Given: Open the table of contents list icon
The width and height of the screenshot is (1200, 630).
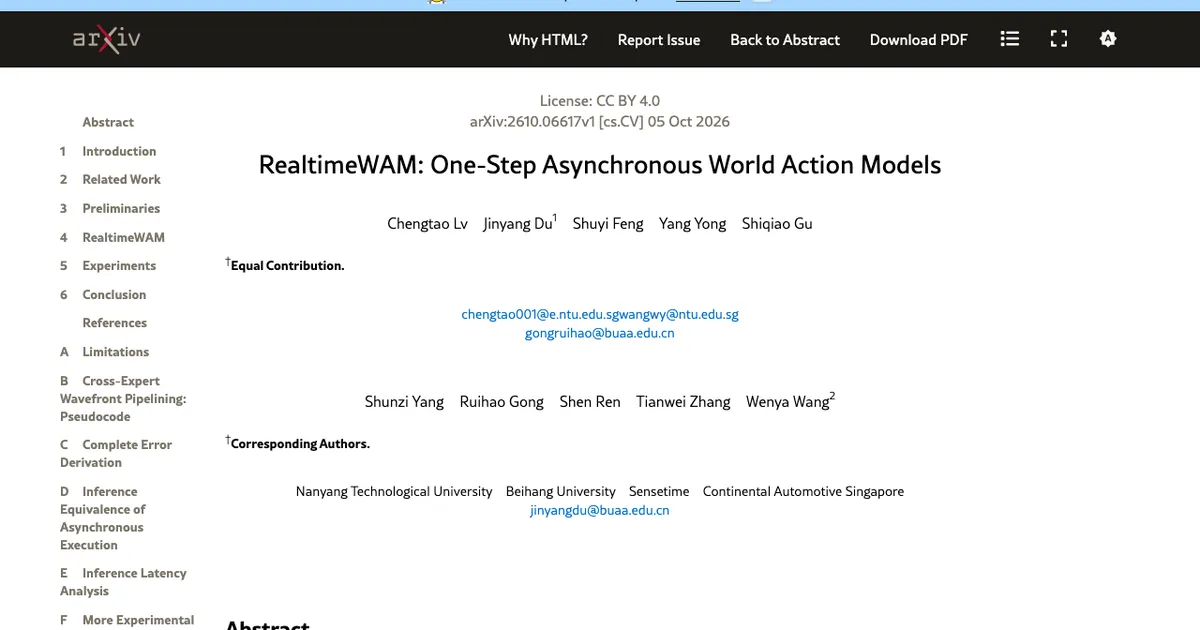Looking at the screenshot, I should [1010, 39].
